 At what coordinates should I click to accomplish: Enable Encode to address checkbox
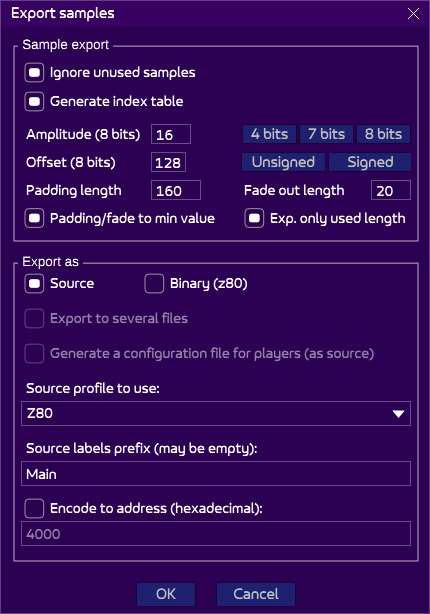[x=34, y=508]
